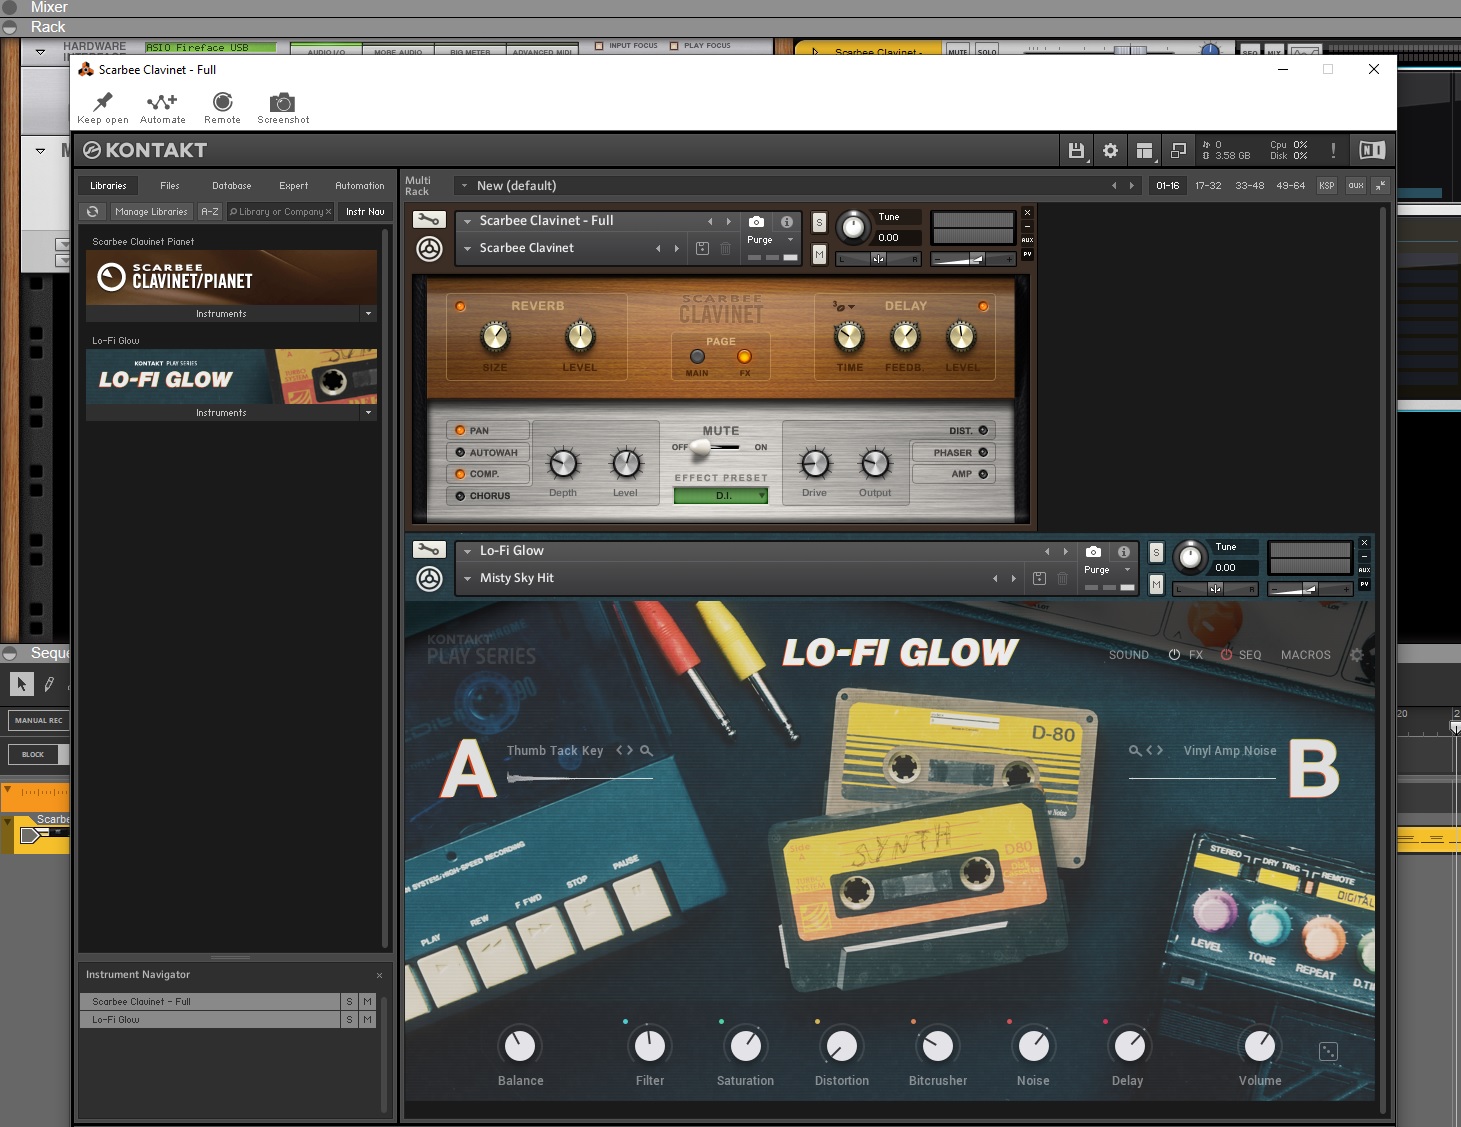Enable the PAN effect button

pyautogui.click(x=488, y=430)
